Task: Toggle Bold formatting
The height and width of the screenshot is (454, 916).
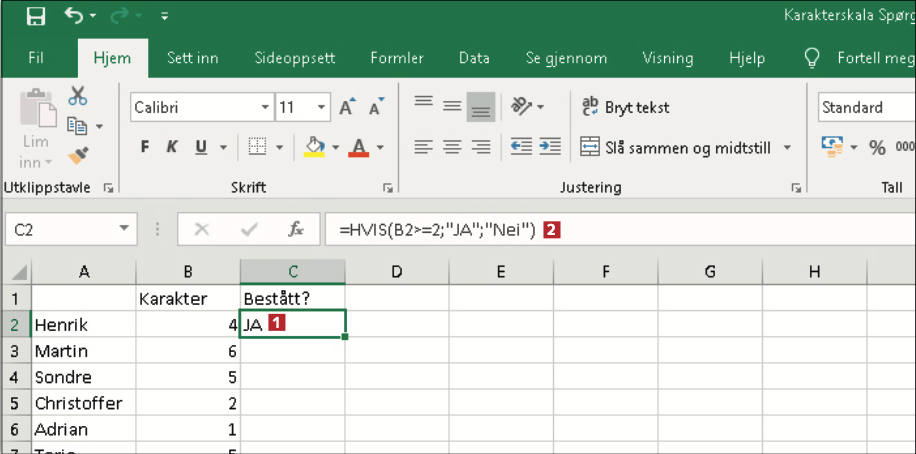Action: click(x=145, y=147)
